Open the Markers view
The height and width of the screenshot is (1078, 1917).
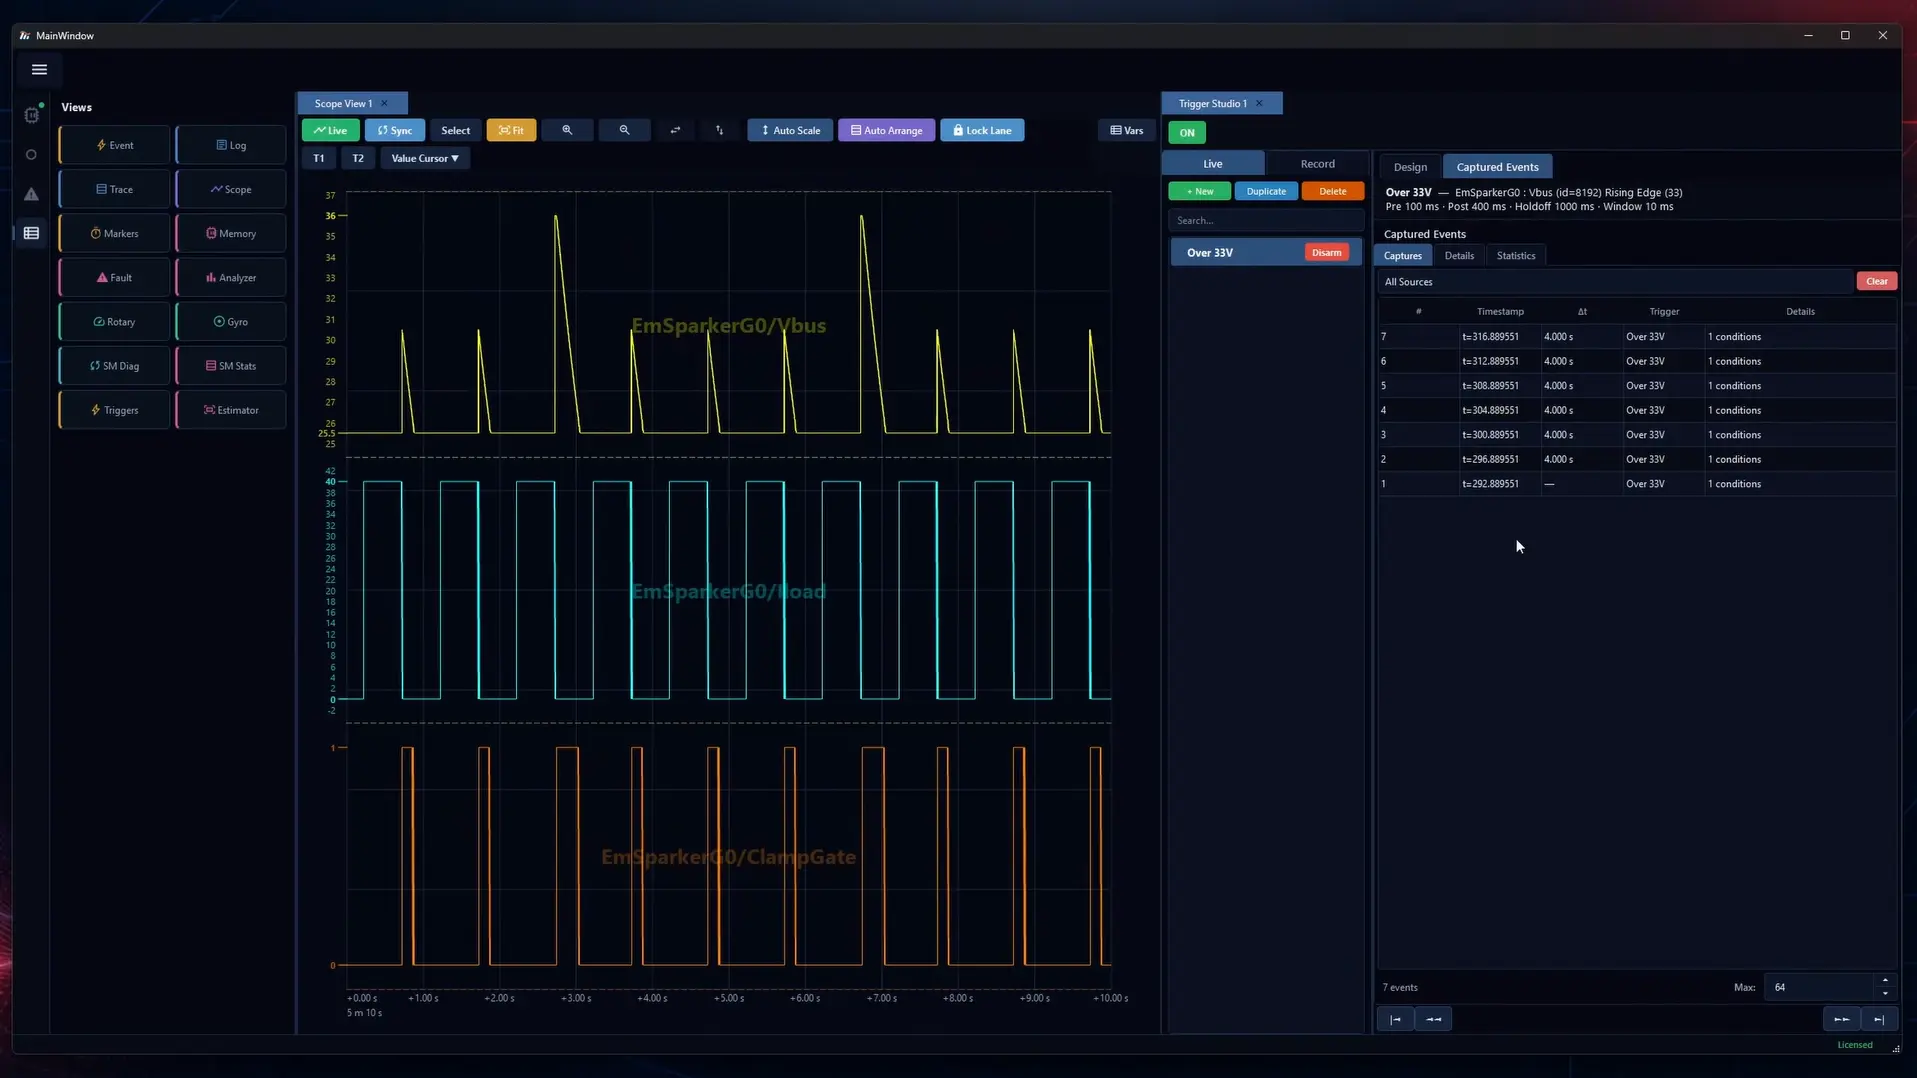(115, 233)
